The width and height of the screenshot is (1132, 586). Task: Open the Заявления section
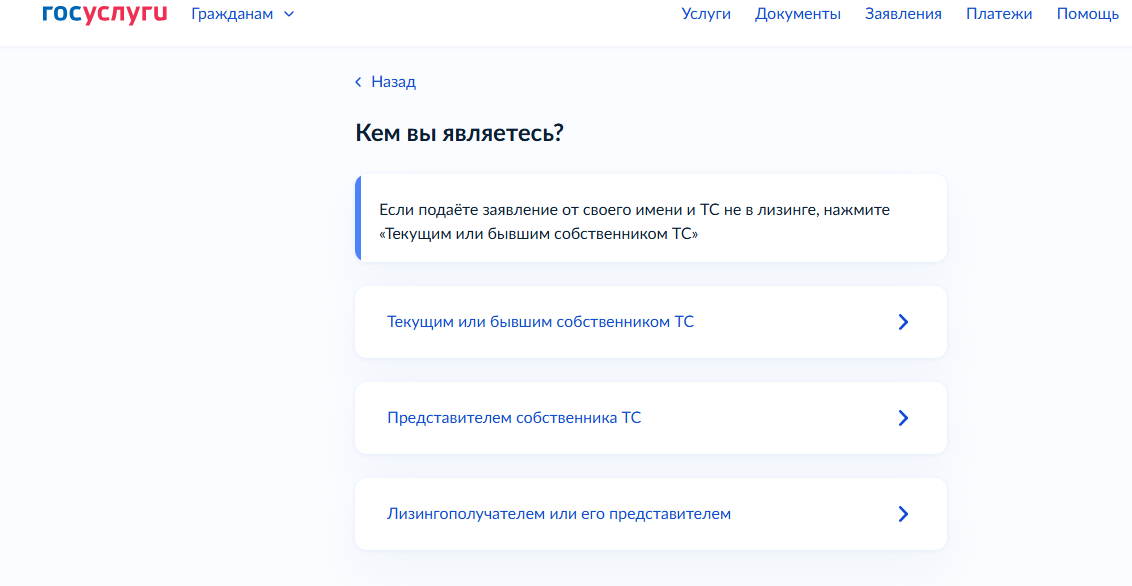click(903, 14)
